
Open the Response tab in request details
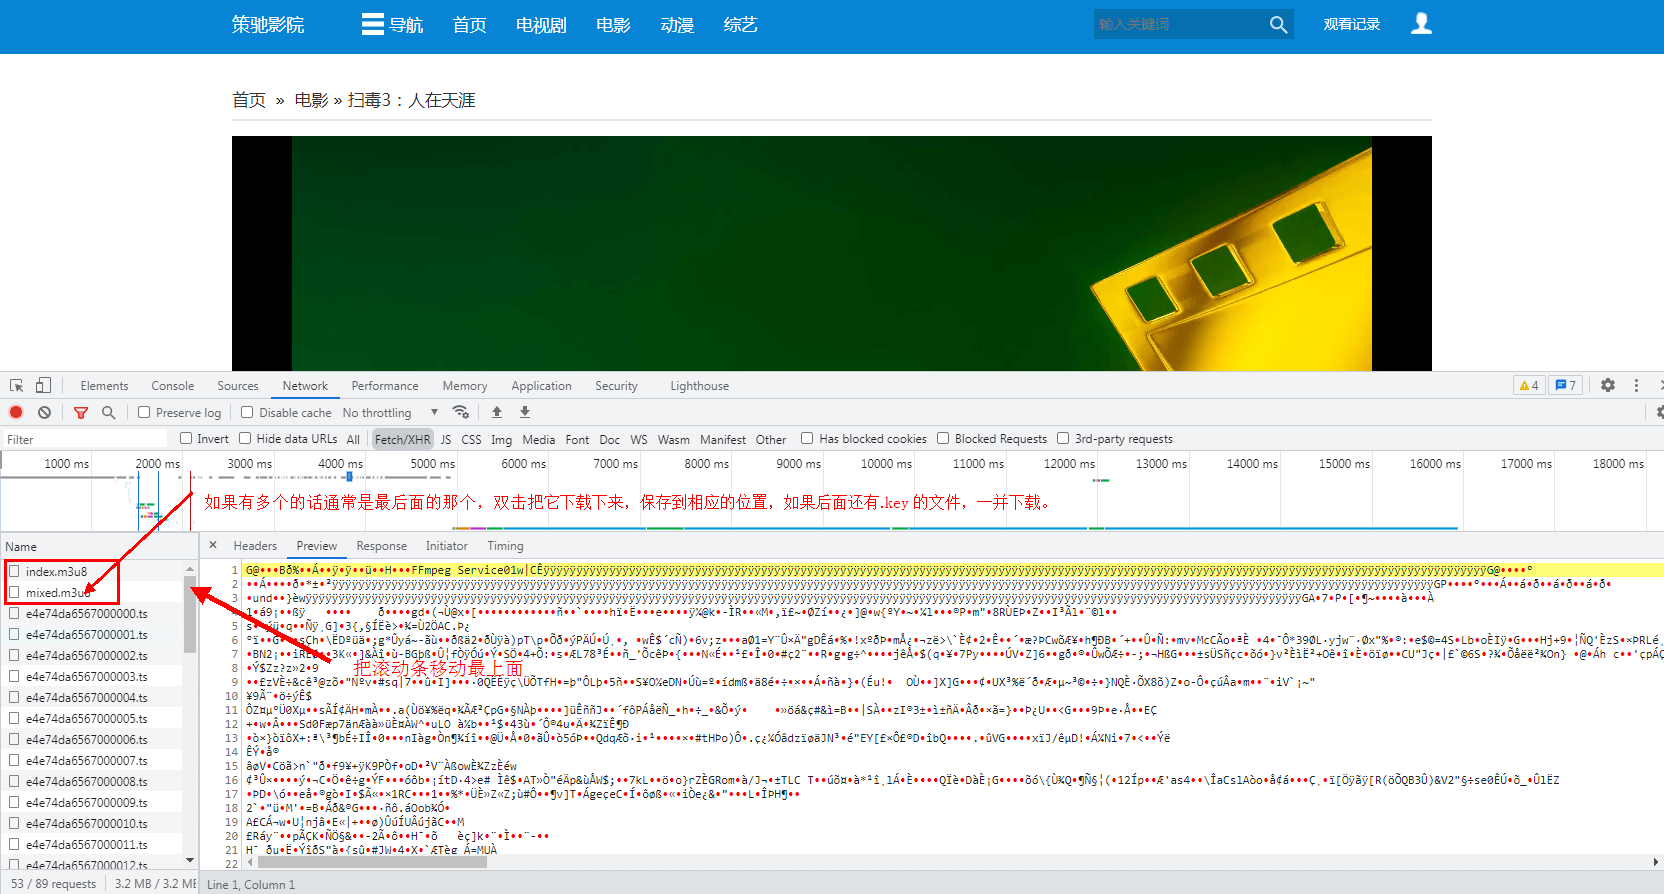pos(381,546)
